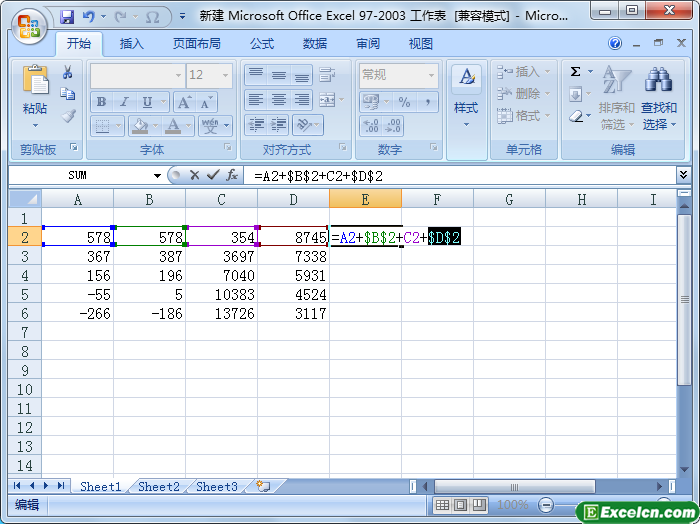Screen dimensions: 700x524
Task: Click the AutoSum sigma icon
Action: pyautogui.click(x=575, y=73)
